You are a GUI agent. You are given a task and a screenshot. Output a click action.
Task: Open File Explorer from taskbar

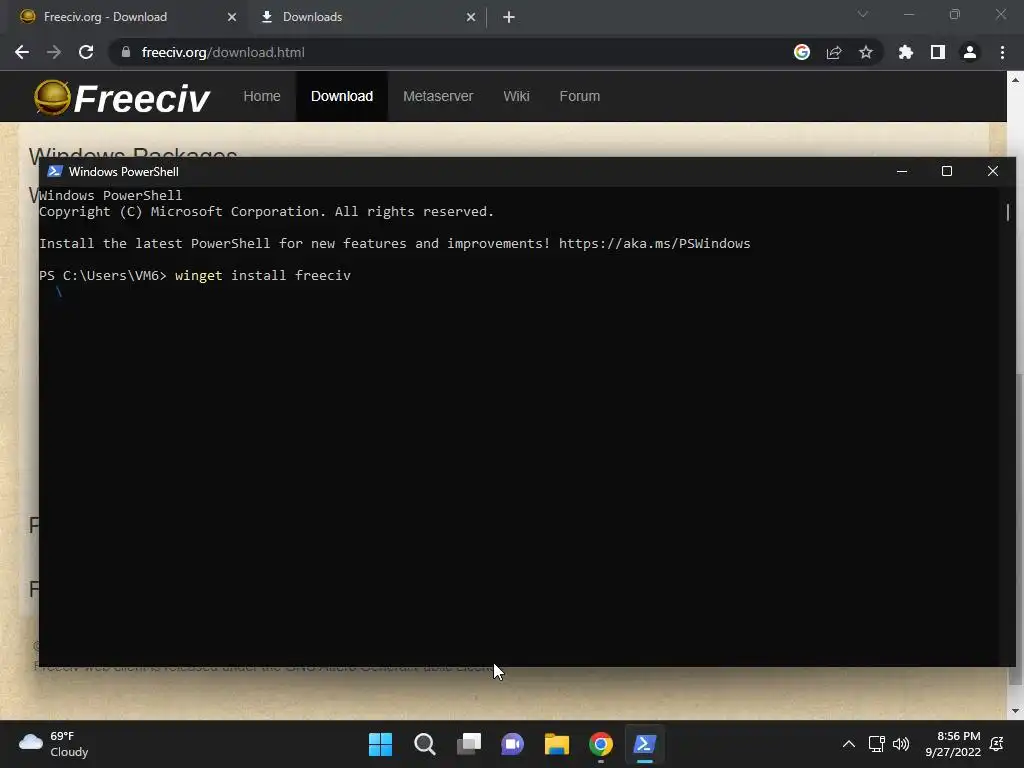pos(556,744)
